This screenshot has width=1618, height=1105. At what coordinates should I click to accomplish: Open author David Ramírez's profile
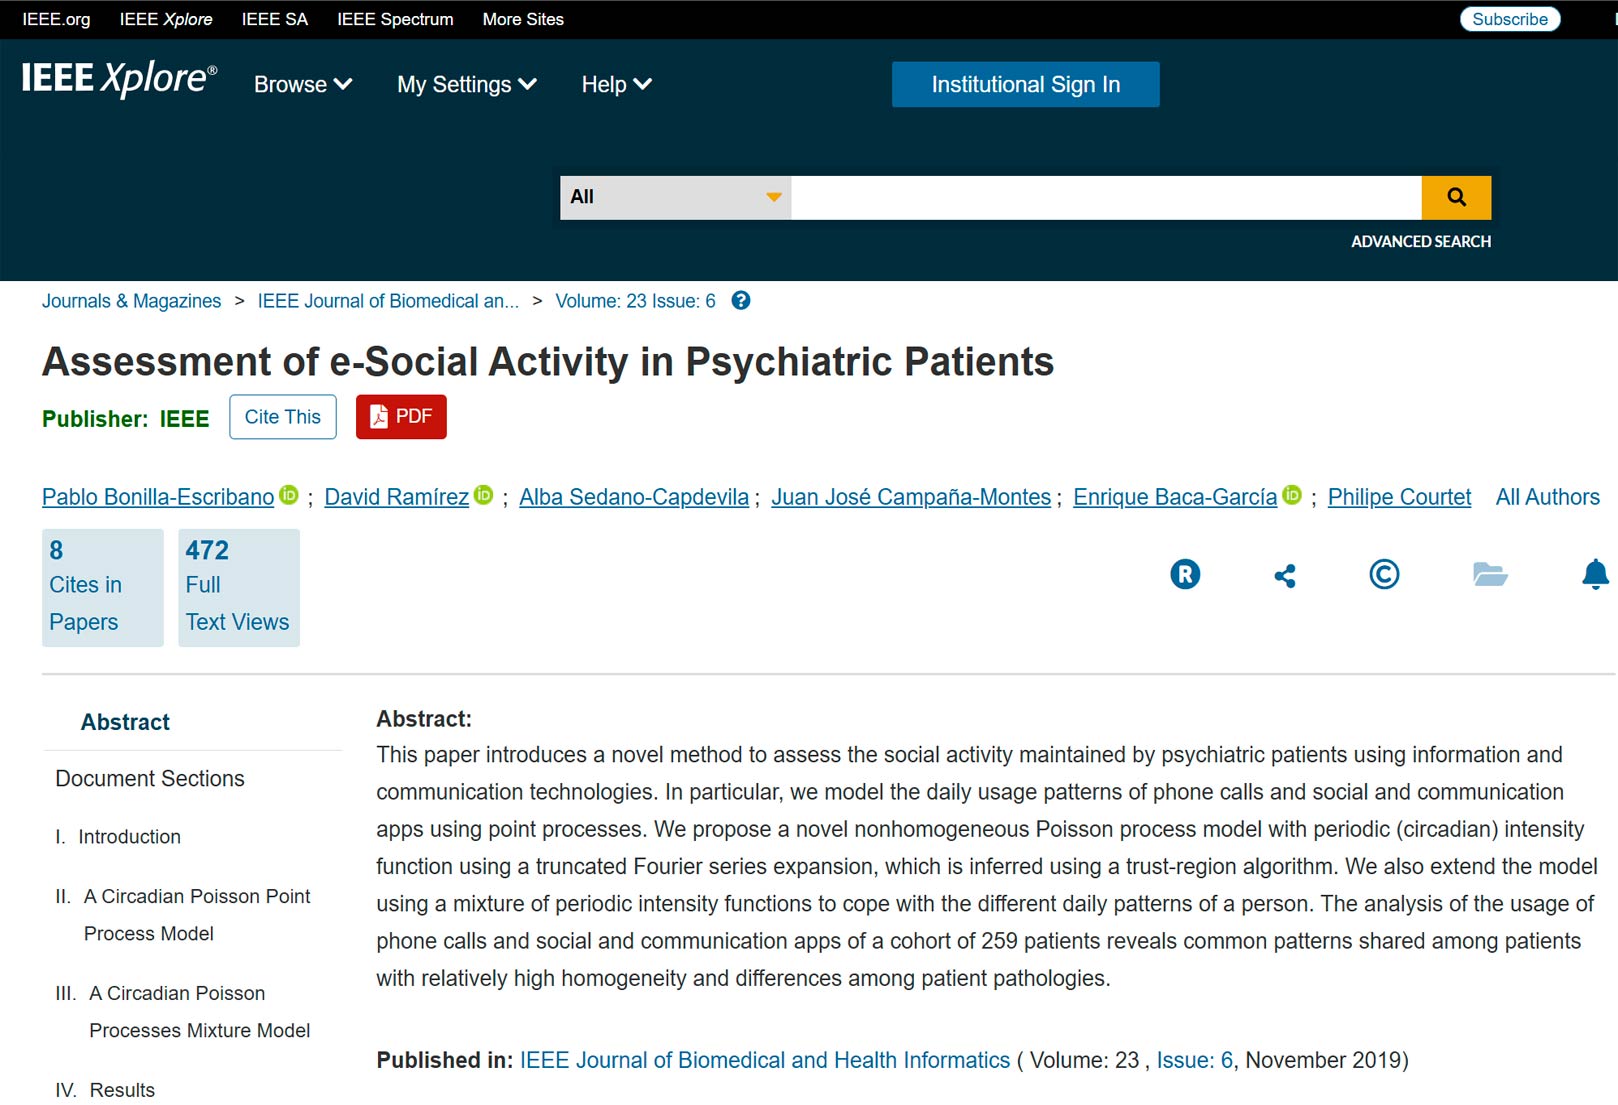point(397,497)
